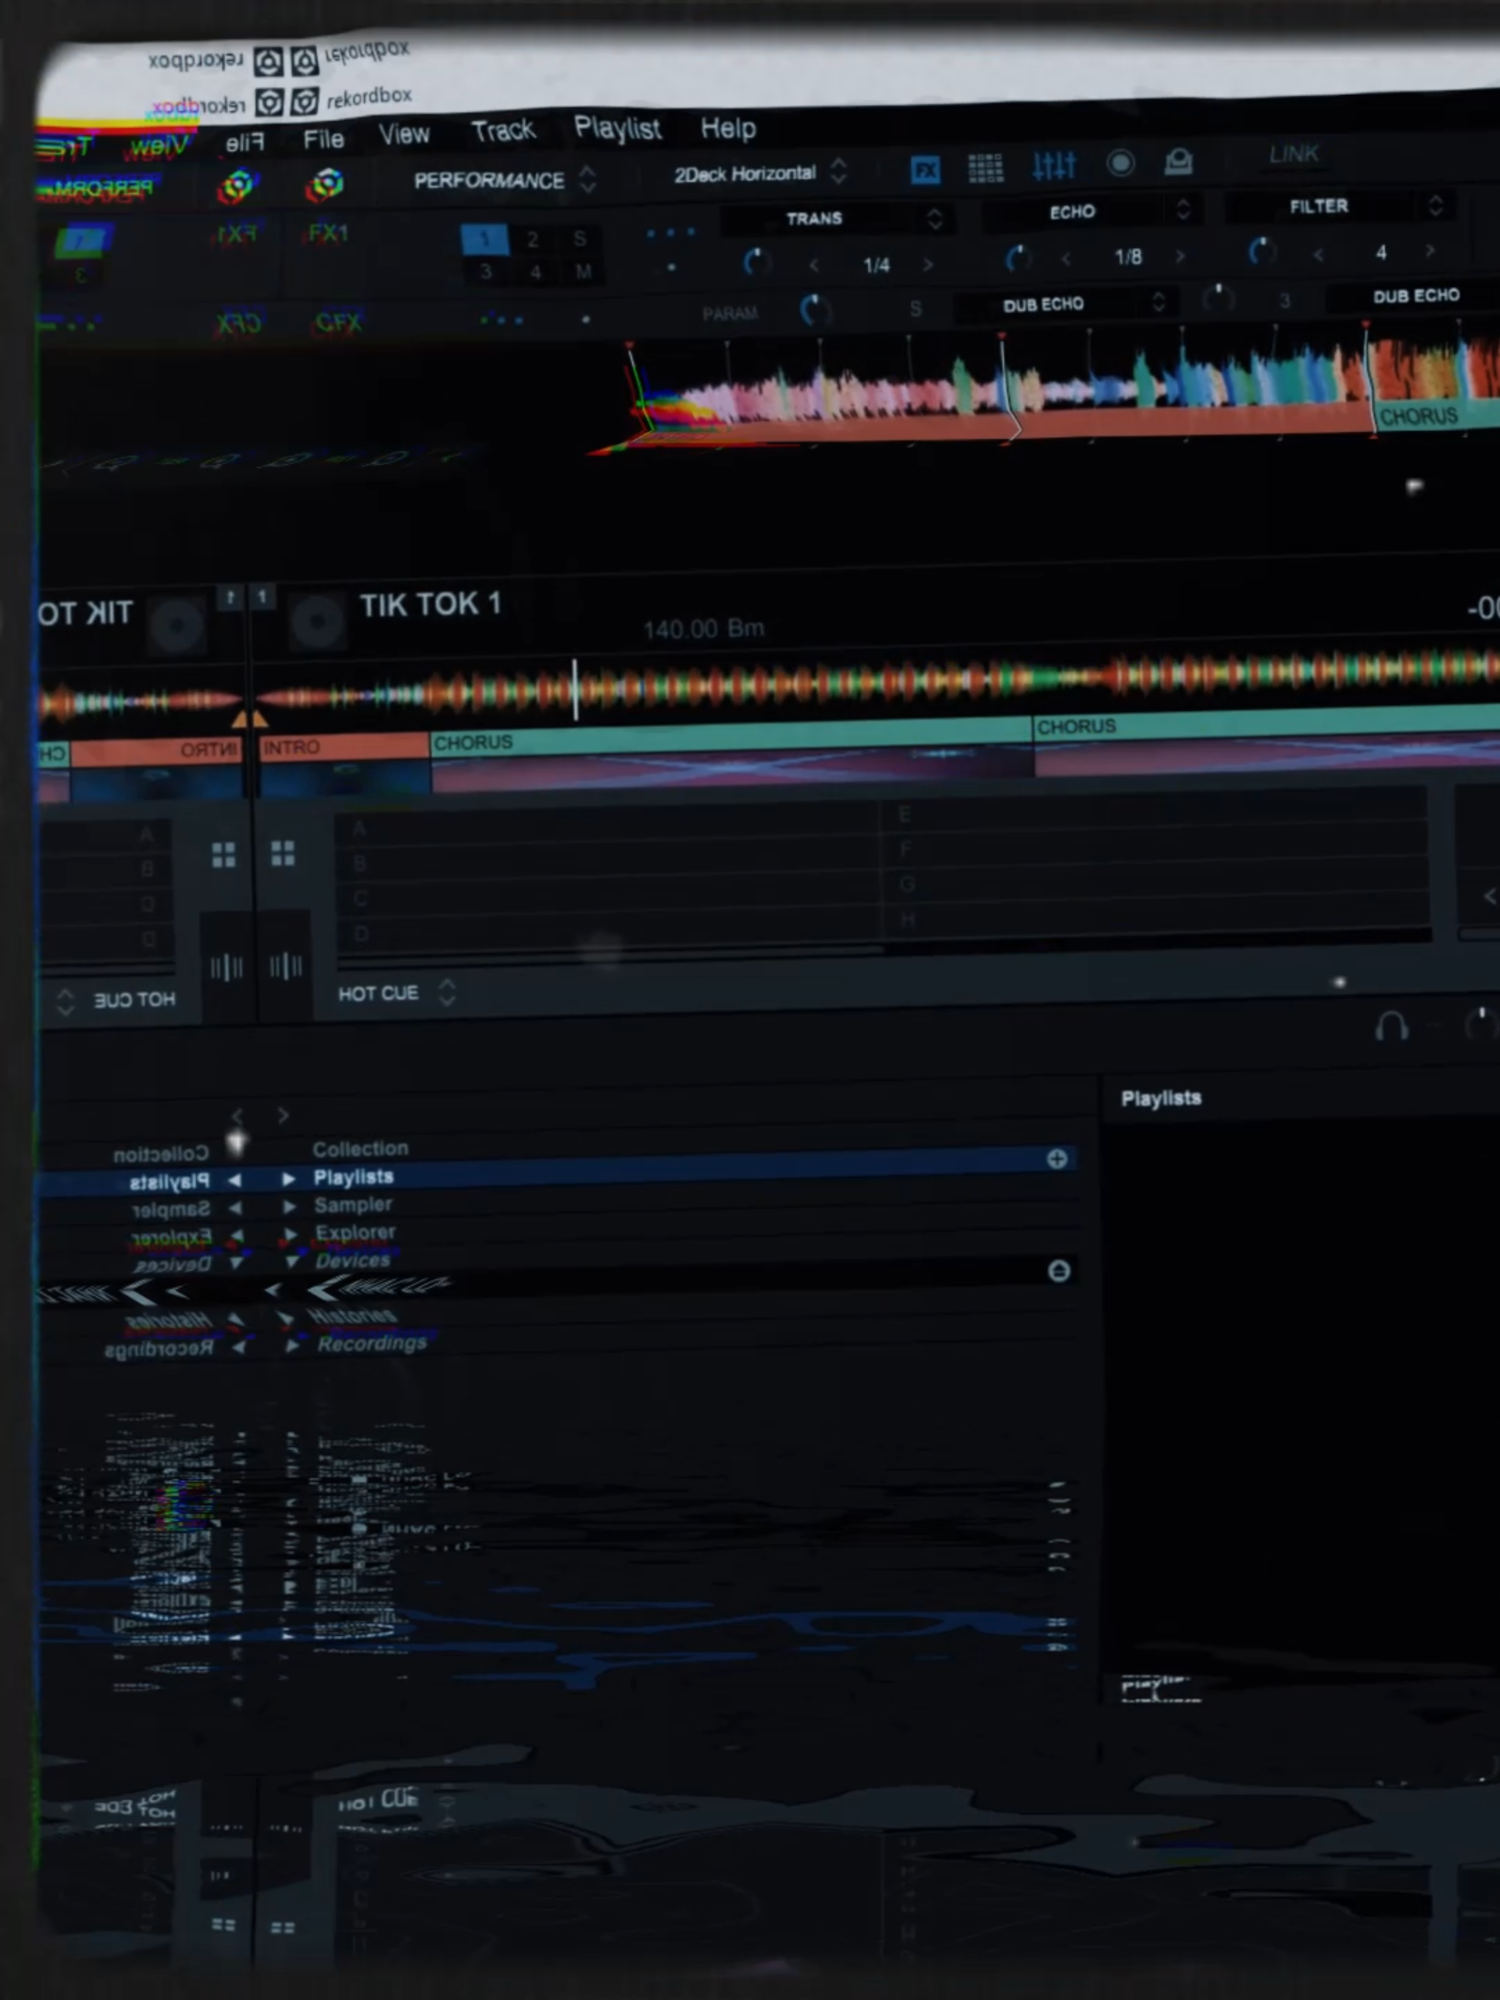Click the 140.00 Bm tempo and key text
Screen dimensions: 1500x2000
click(703, 629)
